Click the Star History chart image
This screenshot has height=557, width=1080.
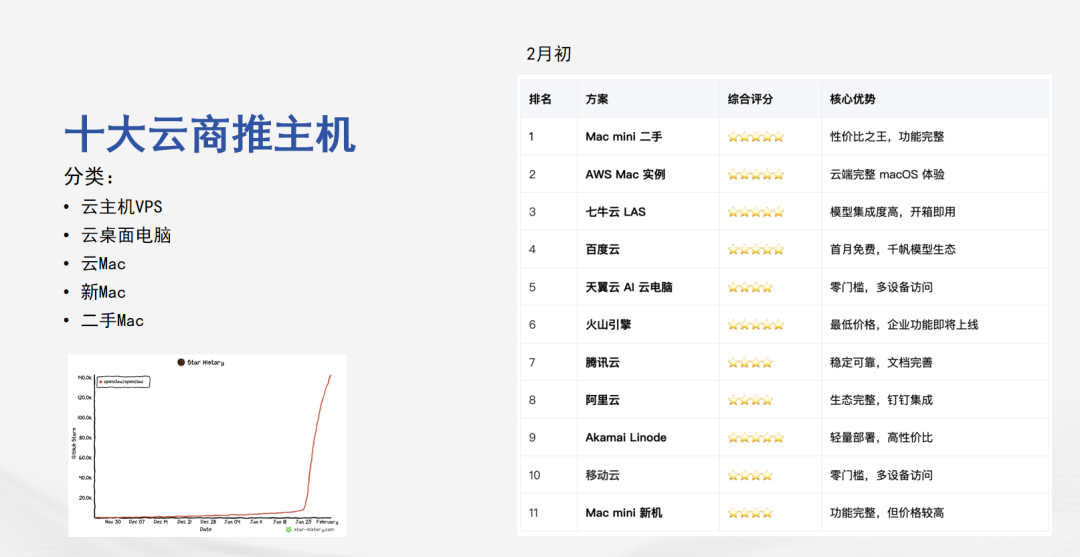coord(207,445)
